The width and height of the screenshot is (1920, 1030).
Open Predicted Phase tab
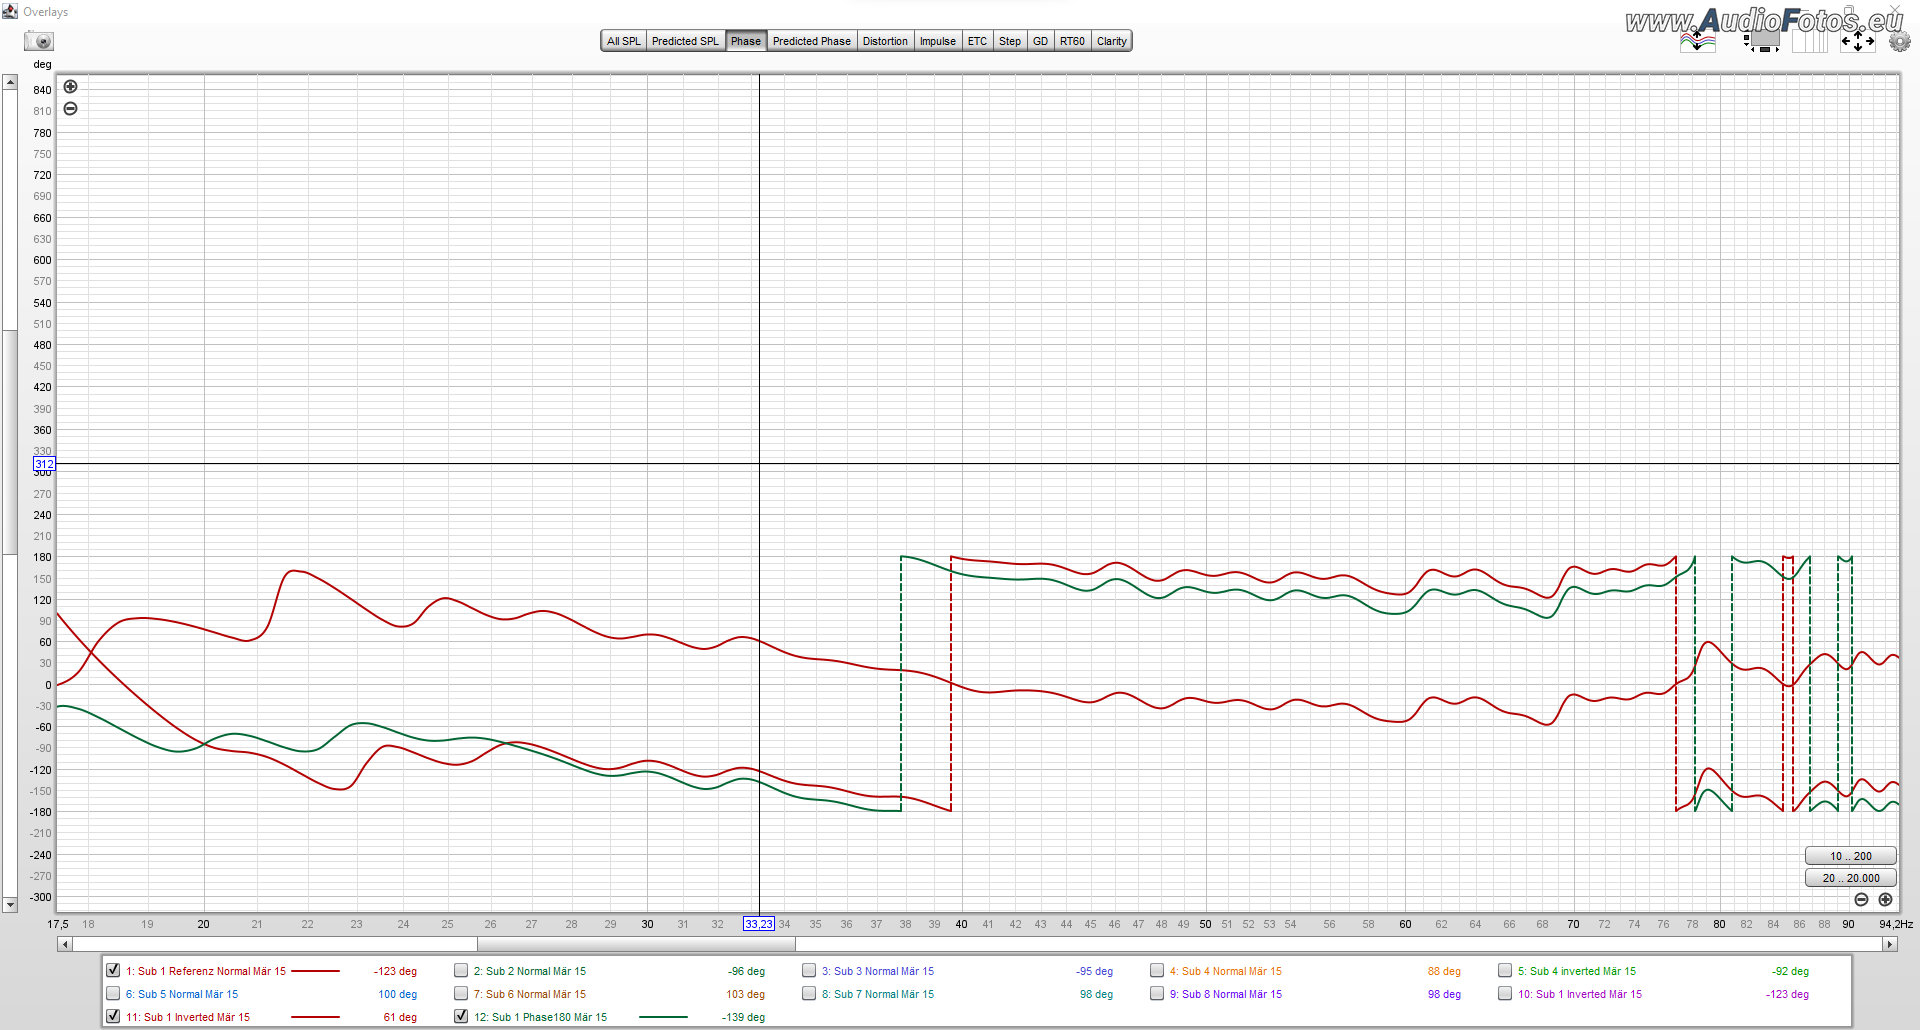tap(812, 41)
